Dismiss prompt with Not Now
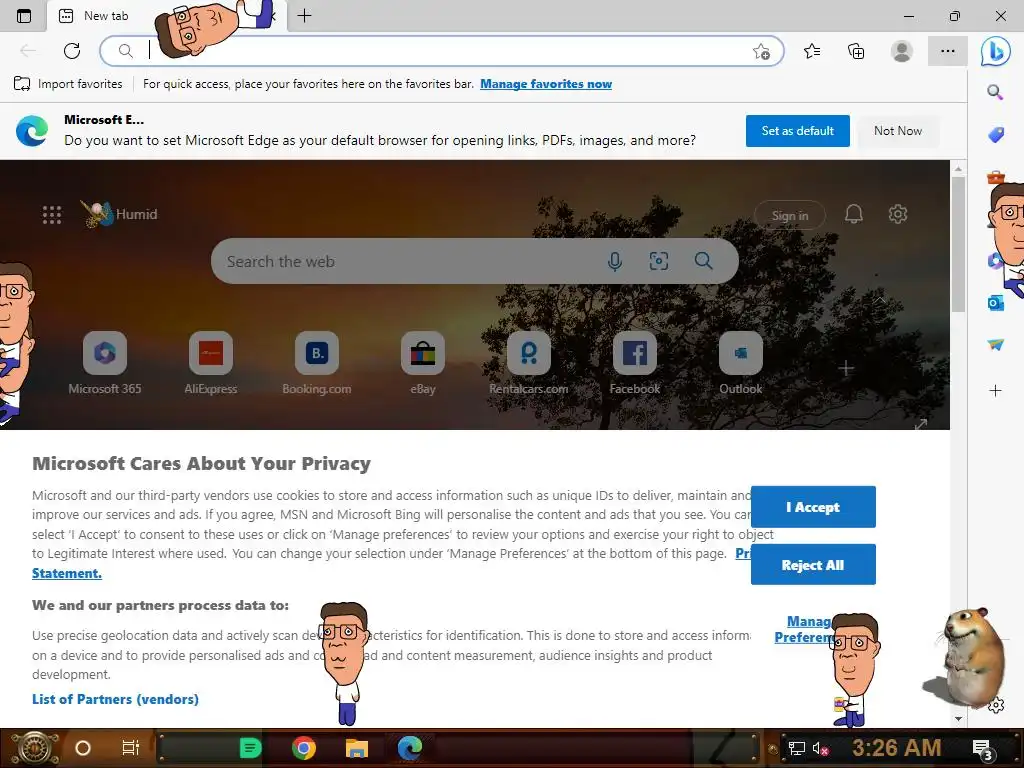Viewport: 1024px width, 768px height. tap(898, 131)
